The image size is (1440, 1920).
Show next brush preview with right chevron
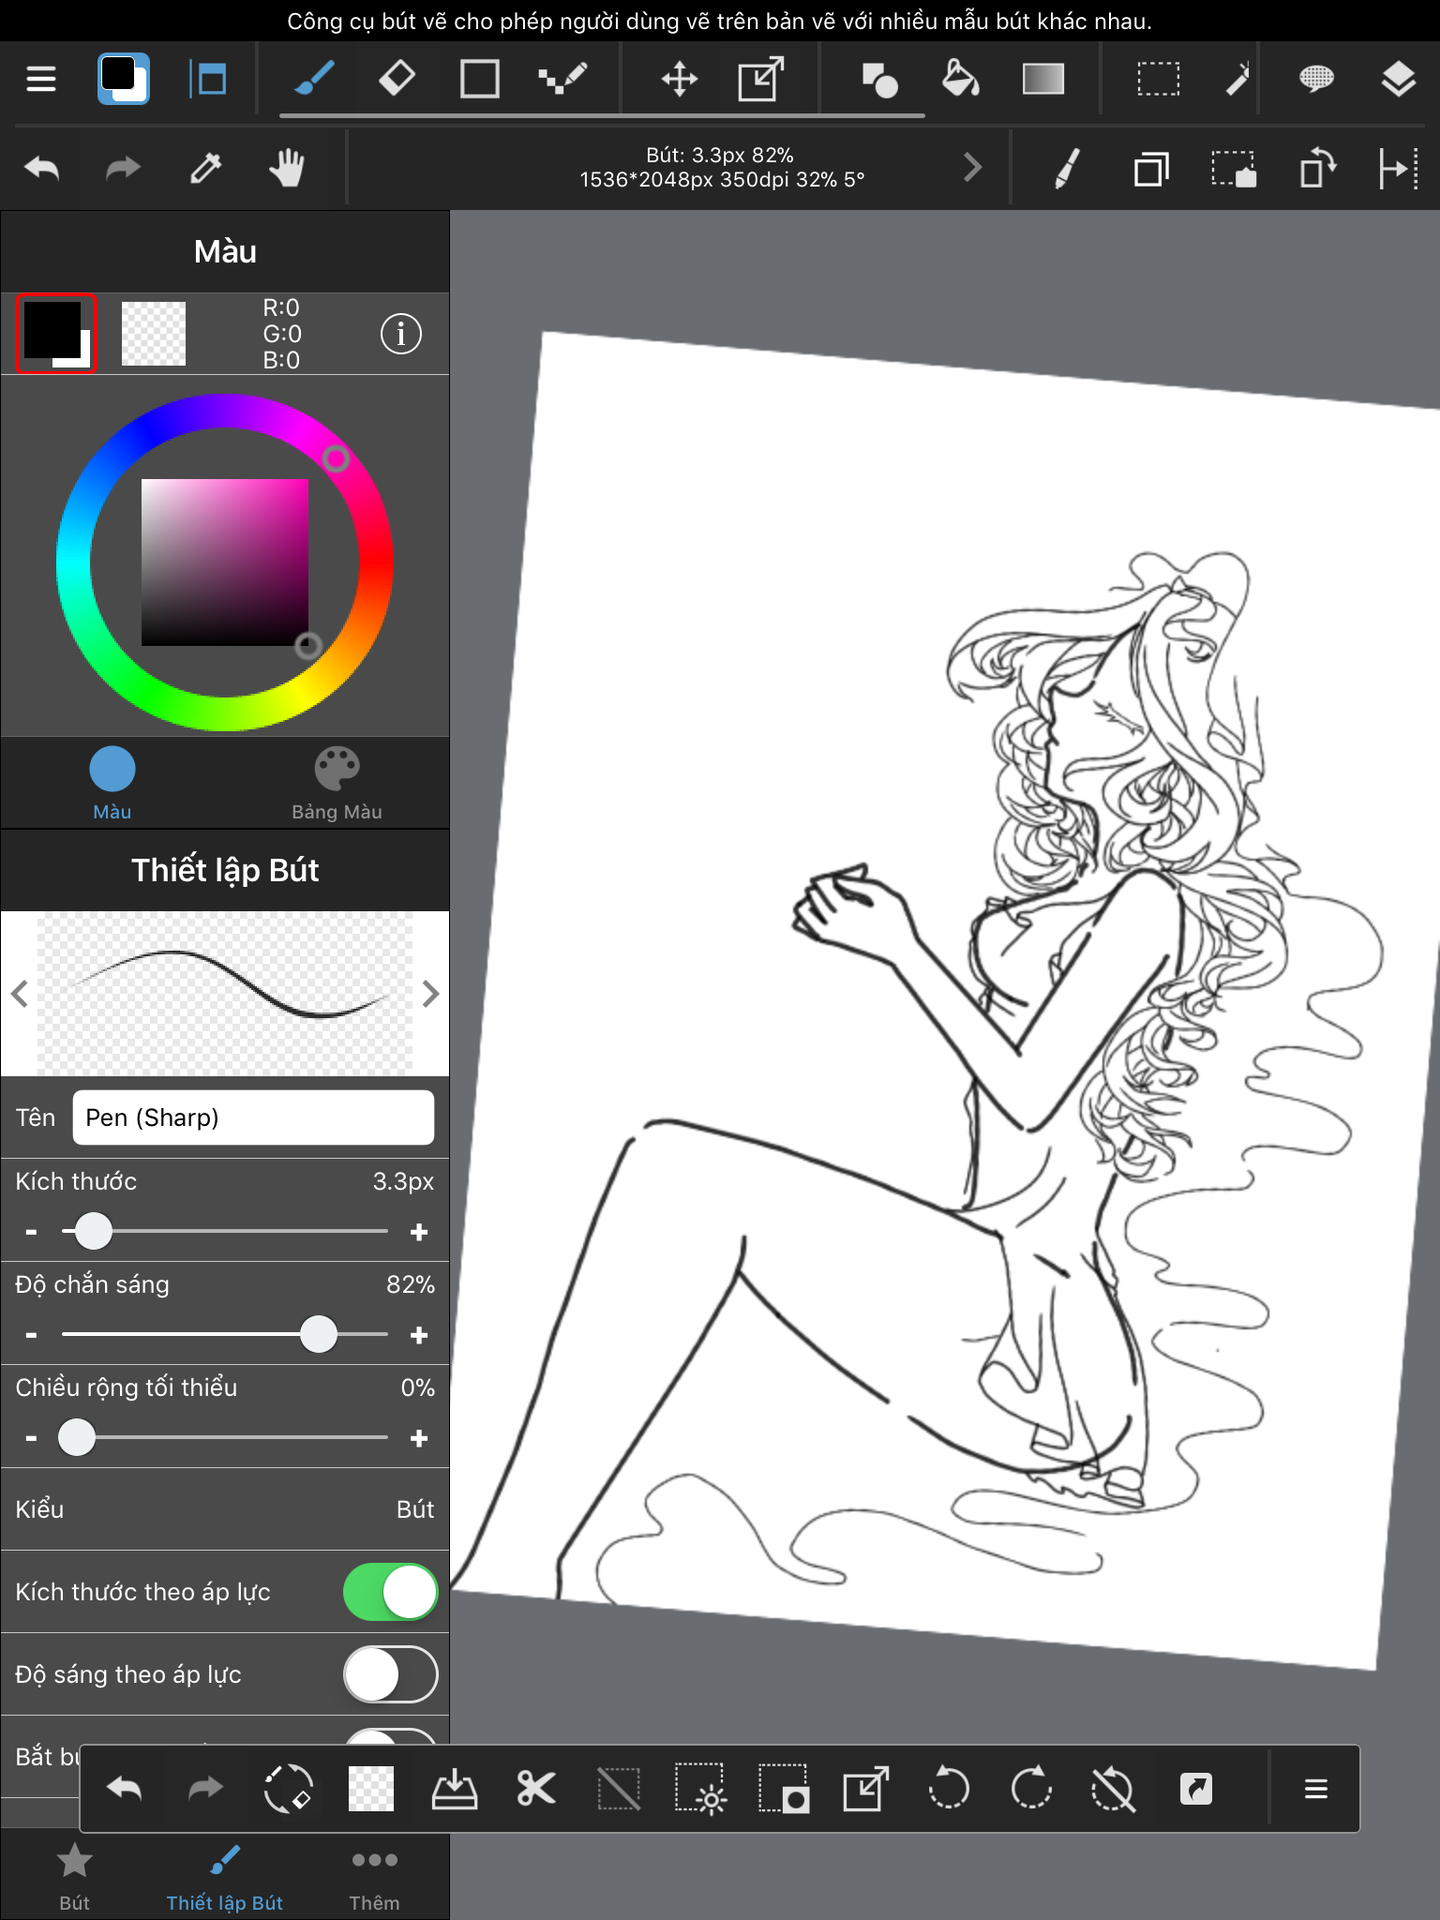pos(431,994)
